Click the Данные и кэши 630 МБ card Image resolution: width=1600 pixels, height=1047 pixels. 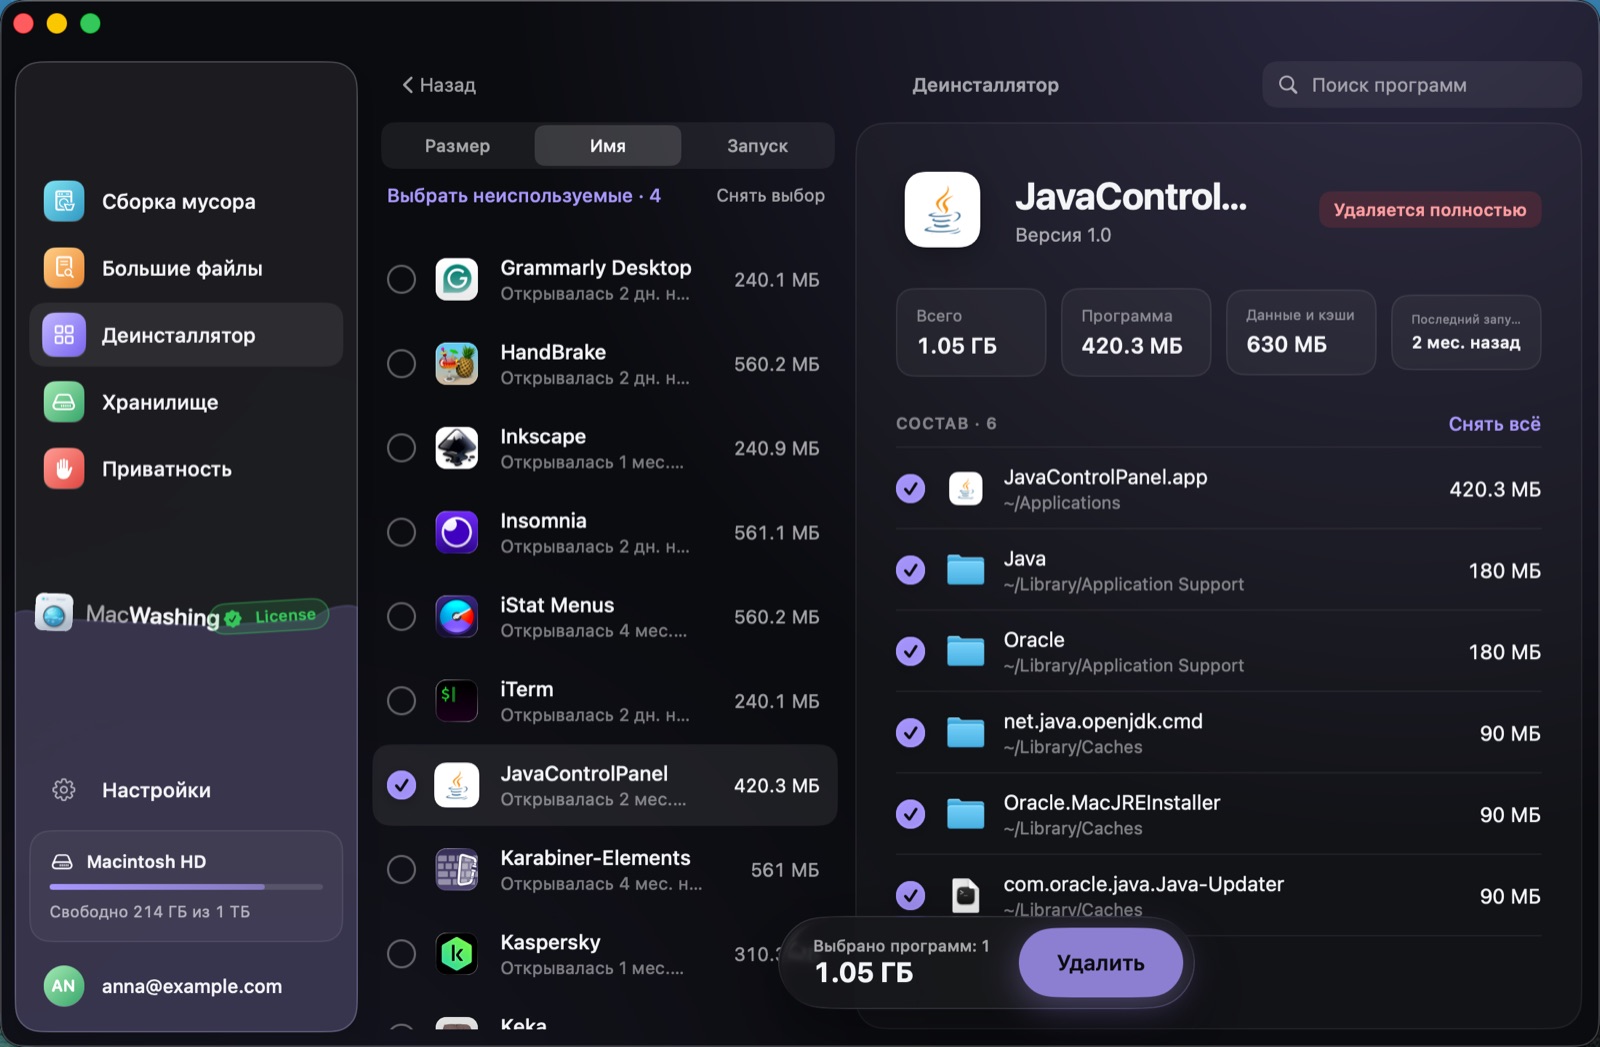1301,332
